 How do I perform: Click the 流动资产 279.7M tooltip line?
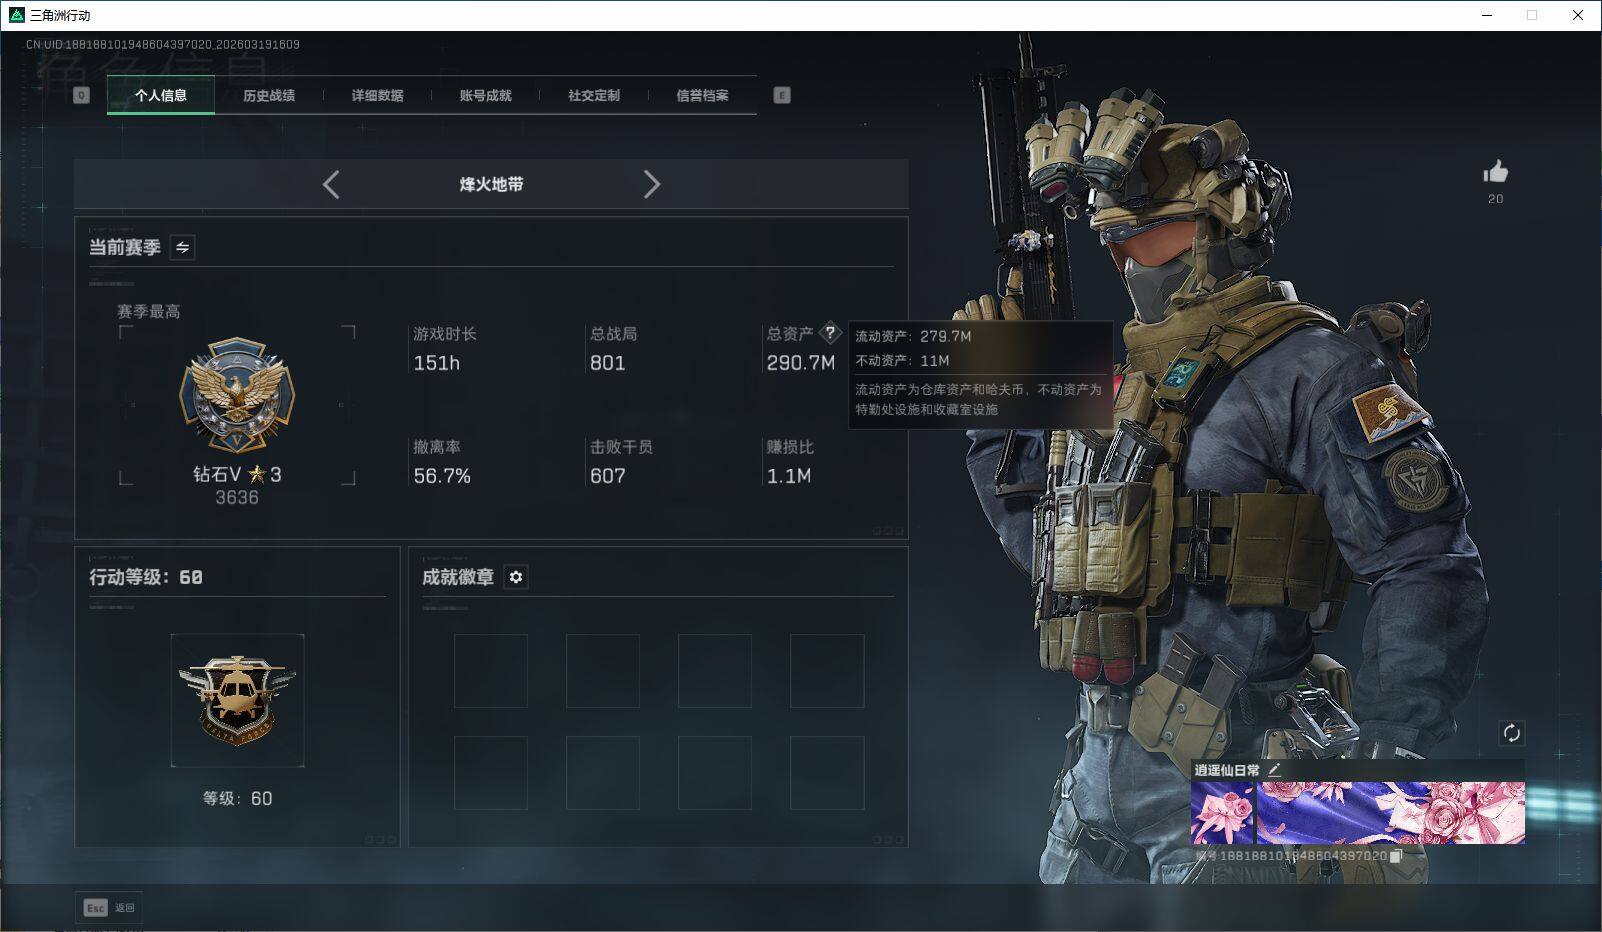pyautogui.click(x=913, y=336)
